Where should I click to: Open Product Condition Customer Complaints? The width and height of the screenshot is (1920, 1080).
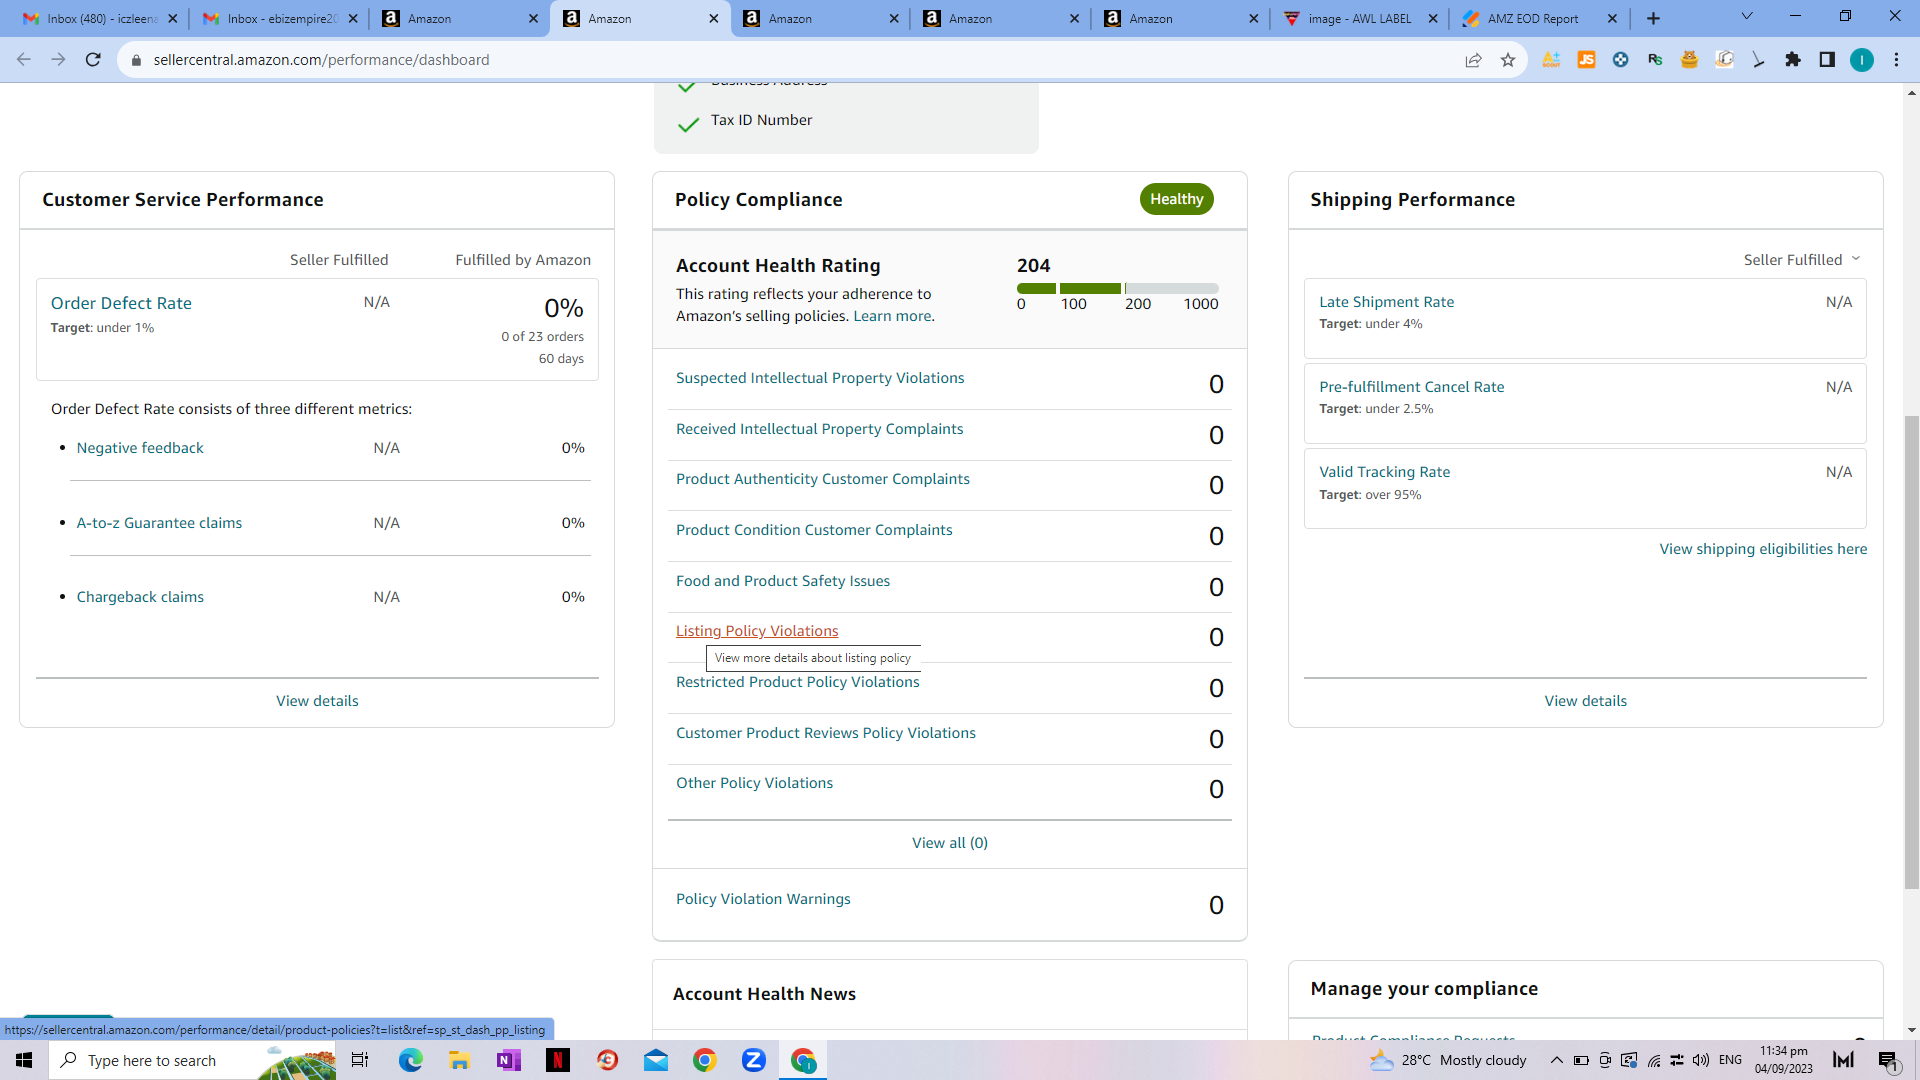[814, 530]
